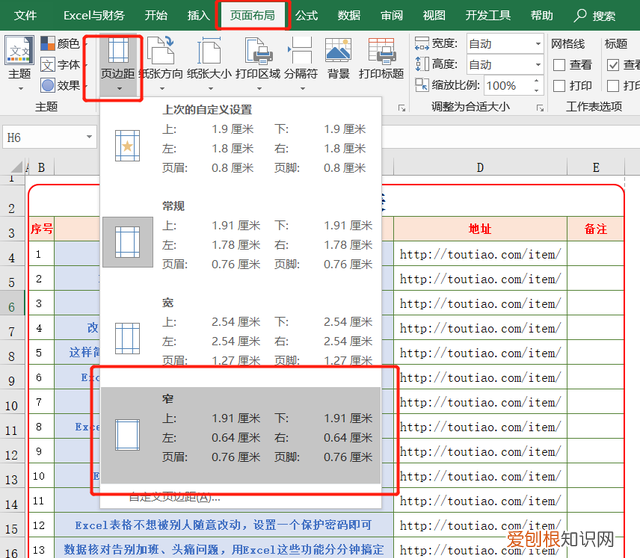Viewport: 640px width, 558px height.
Task: Open the 字体 theme fonts menu
Action: click(x=60, y=64)
